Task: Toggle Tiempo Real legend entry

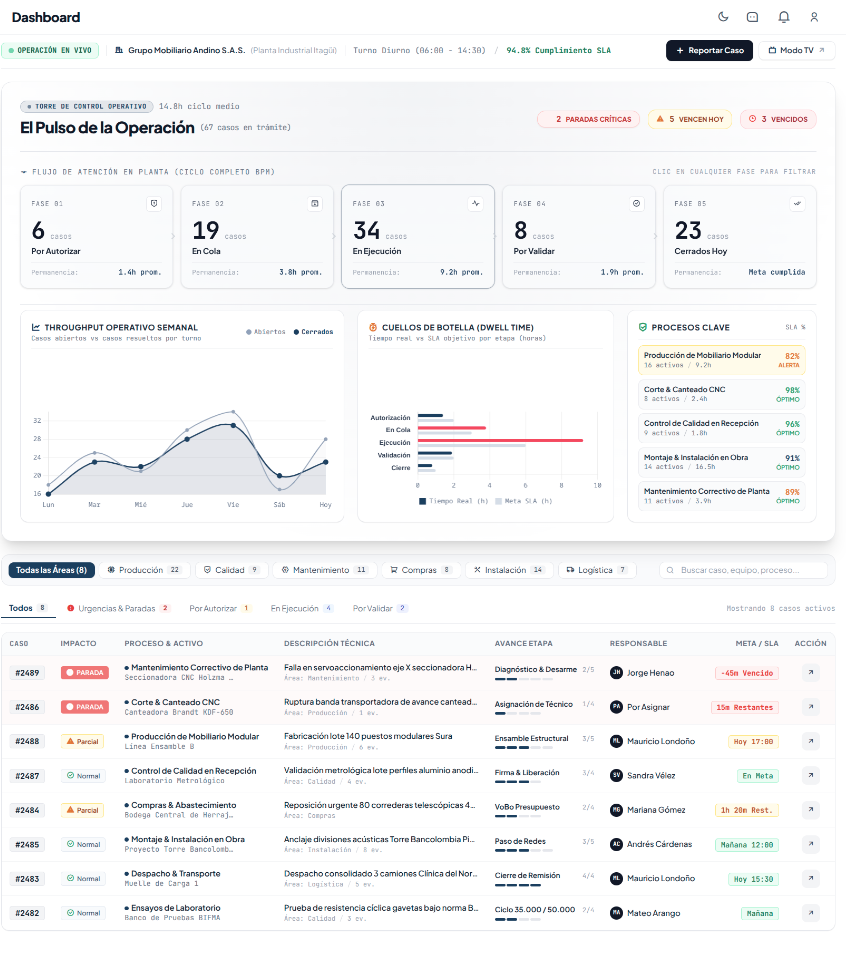Action: tap(453, 501)
